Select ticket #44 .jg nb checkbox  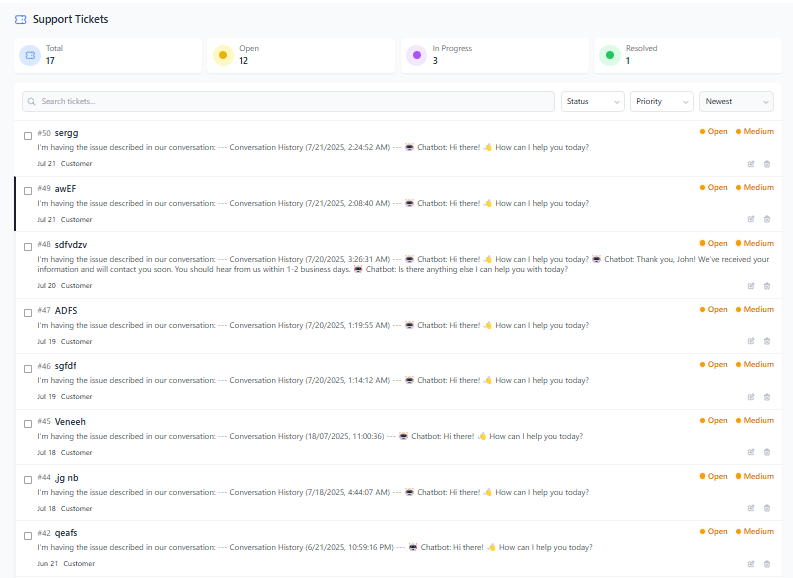click(28, 480)
